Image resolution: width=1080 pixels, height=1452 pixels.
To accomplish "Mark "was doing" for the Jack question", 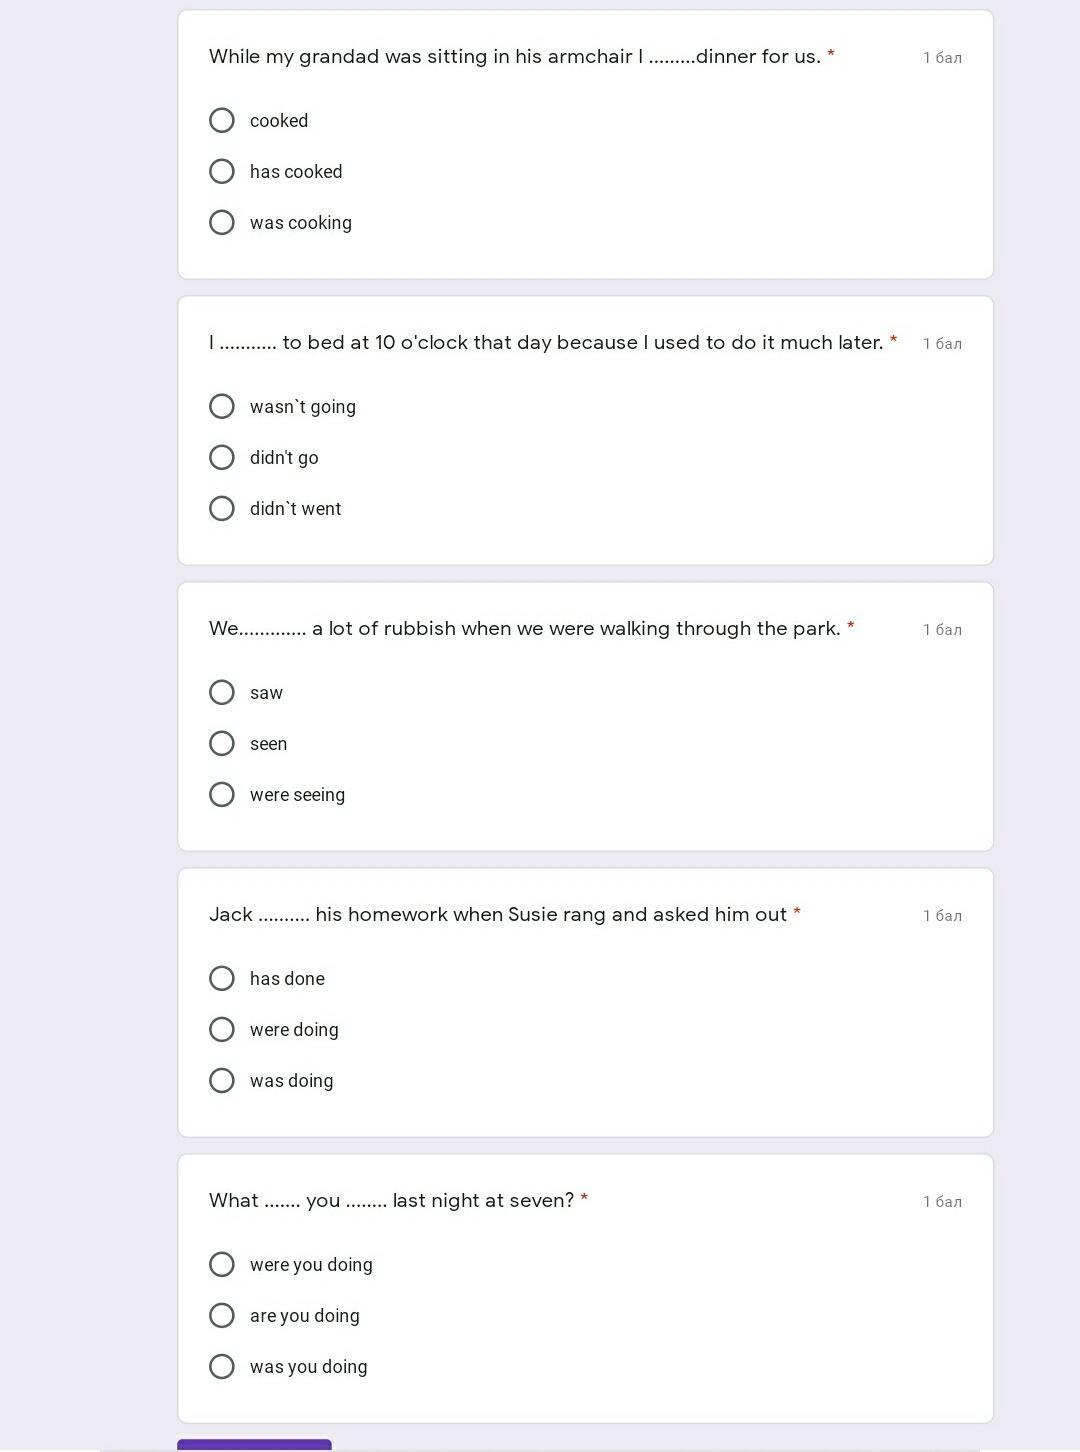I will tap(222, 1081).
